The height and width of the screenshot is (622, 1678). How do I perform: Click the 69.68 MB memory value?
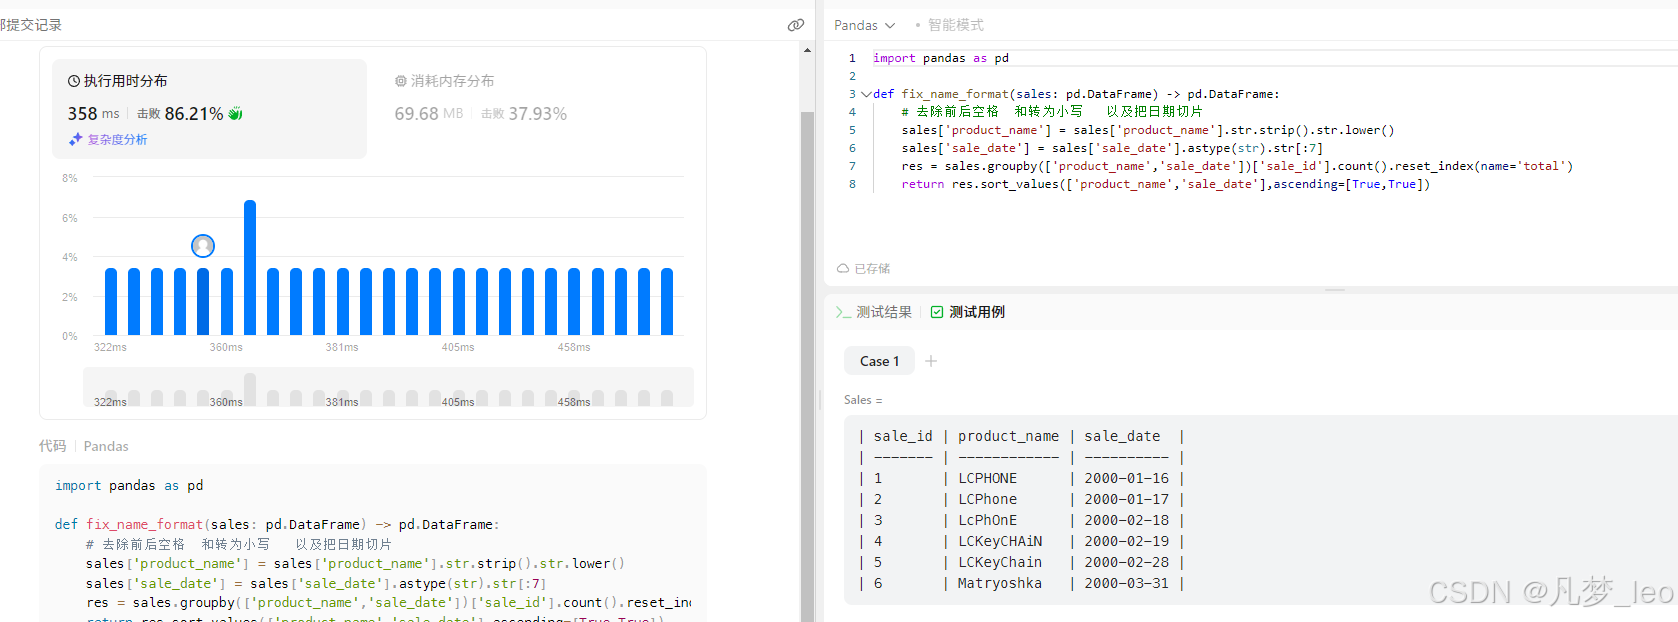429,114
